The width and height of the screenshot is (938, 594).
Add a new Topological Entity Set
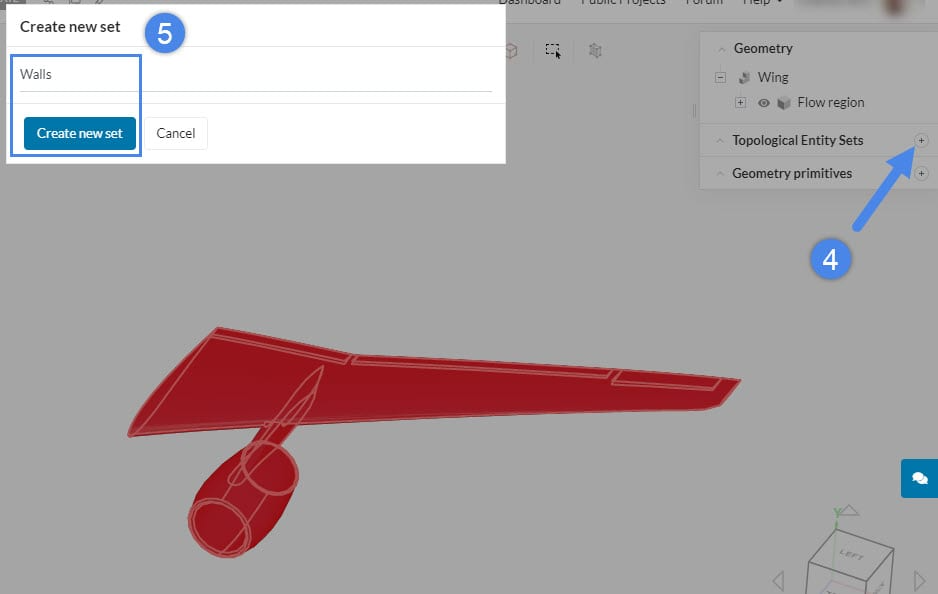click(921, 141)
